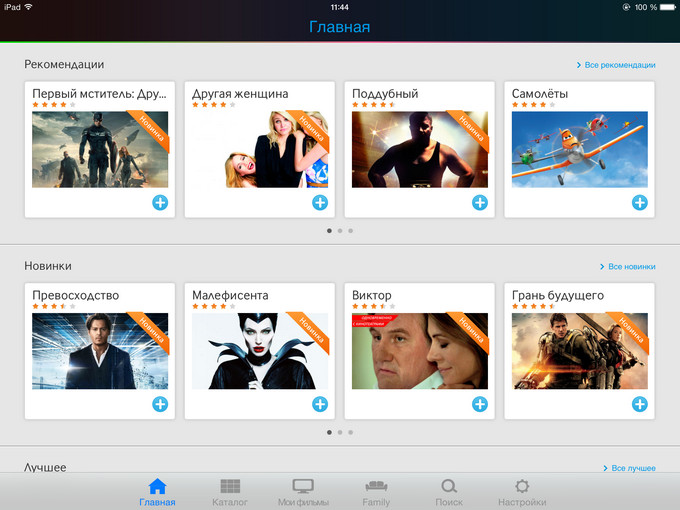Tap the Новинки section heading
680x510 pixels.
point(48,266)
